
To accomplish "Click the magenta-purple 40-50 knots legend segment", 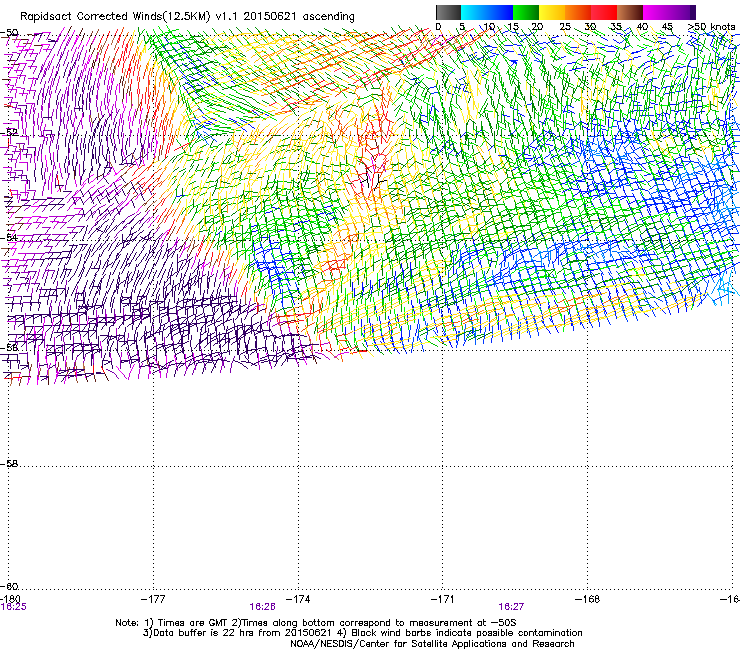I will coord(669,12).
